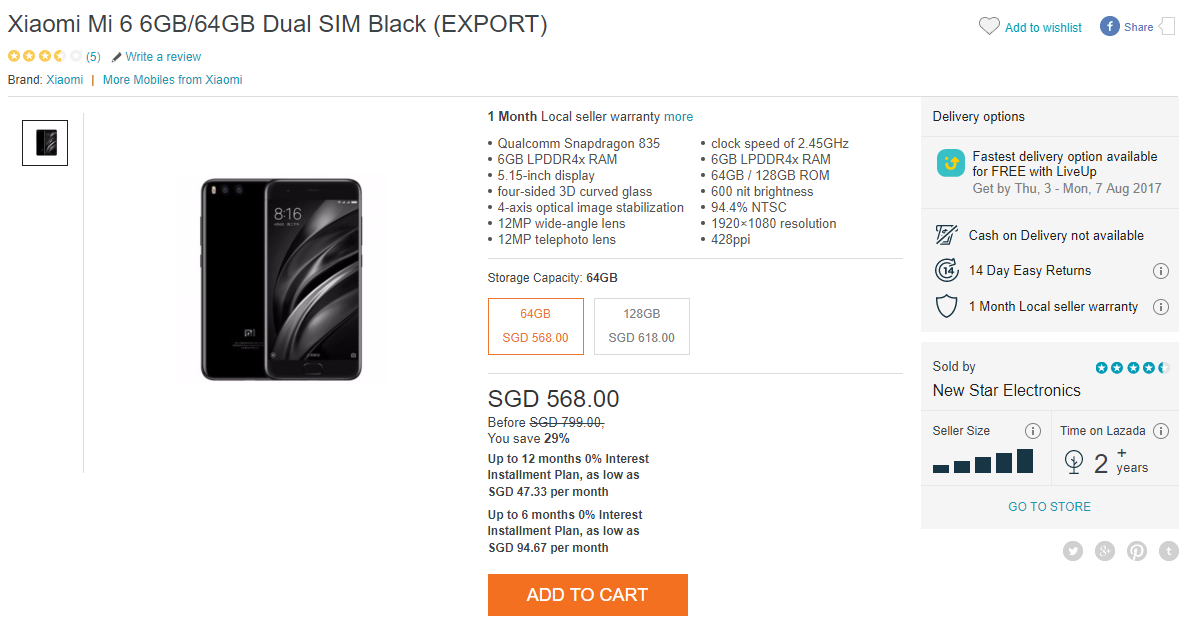The height and width of the screenshot is (626, 1190).
Task: Click the seller warranty shield icon
Action: [x=944, y=306]
